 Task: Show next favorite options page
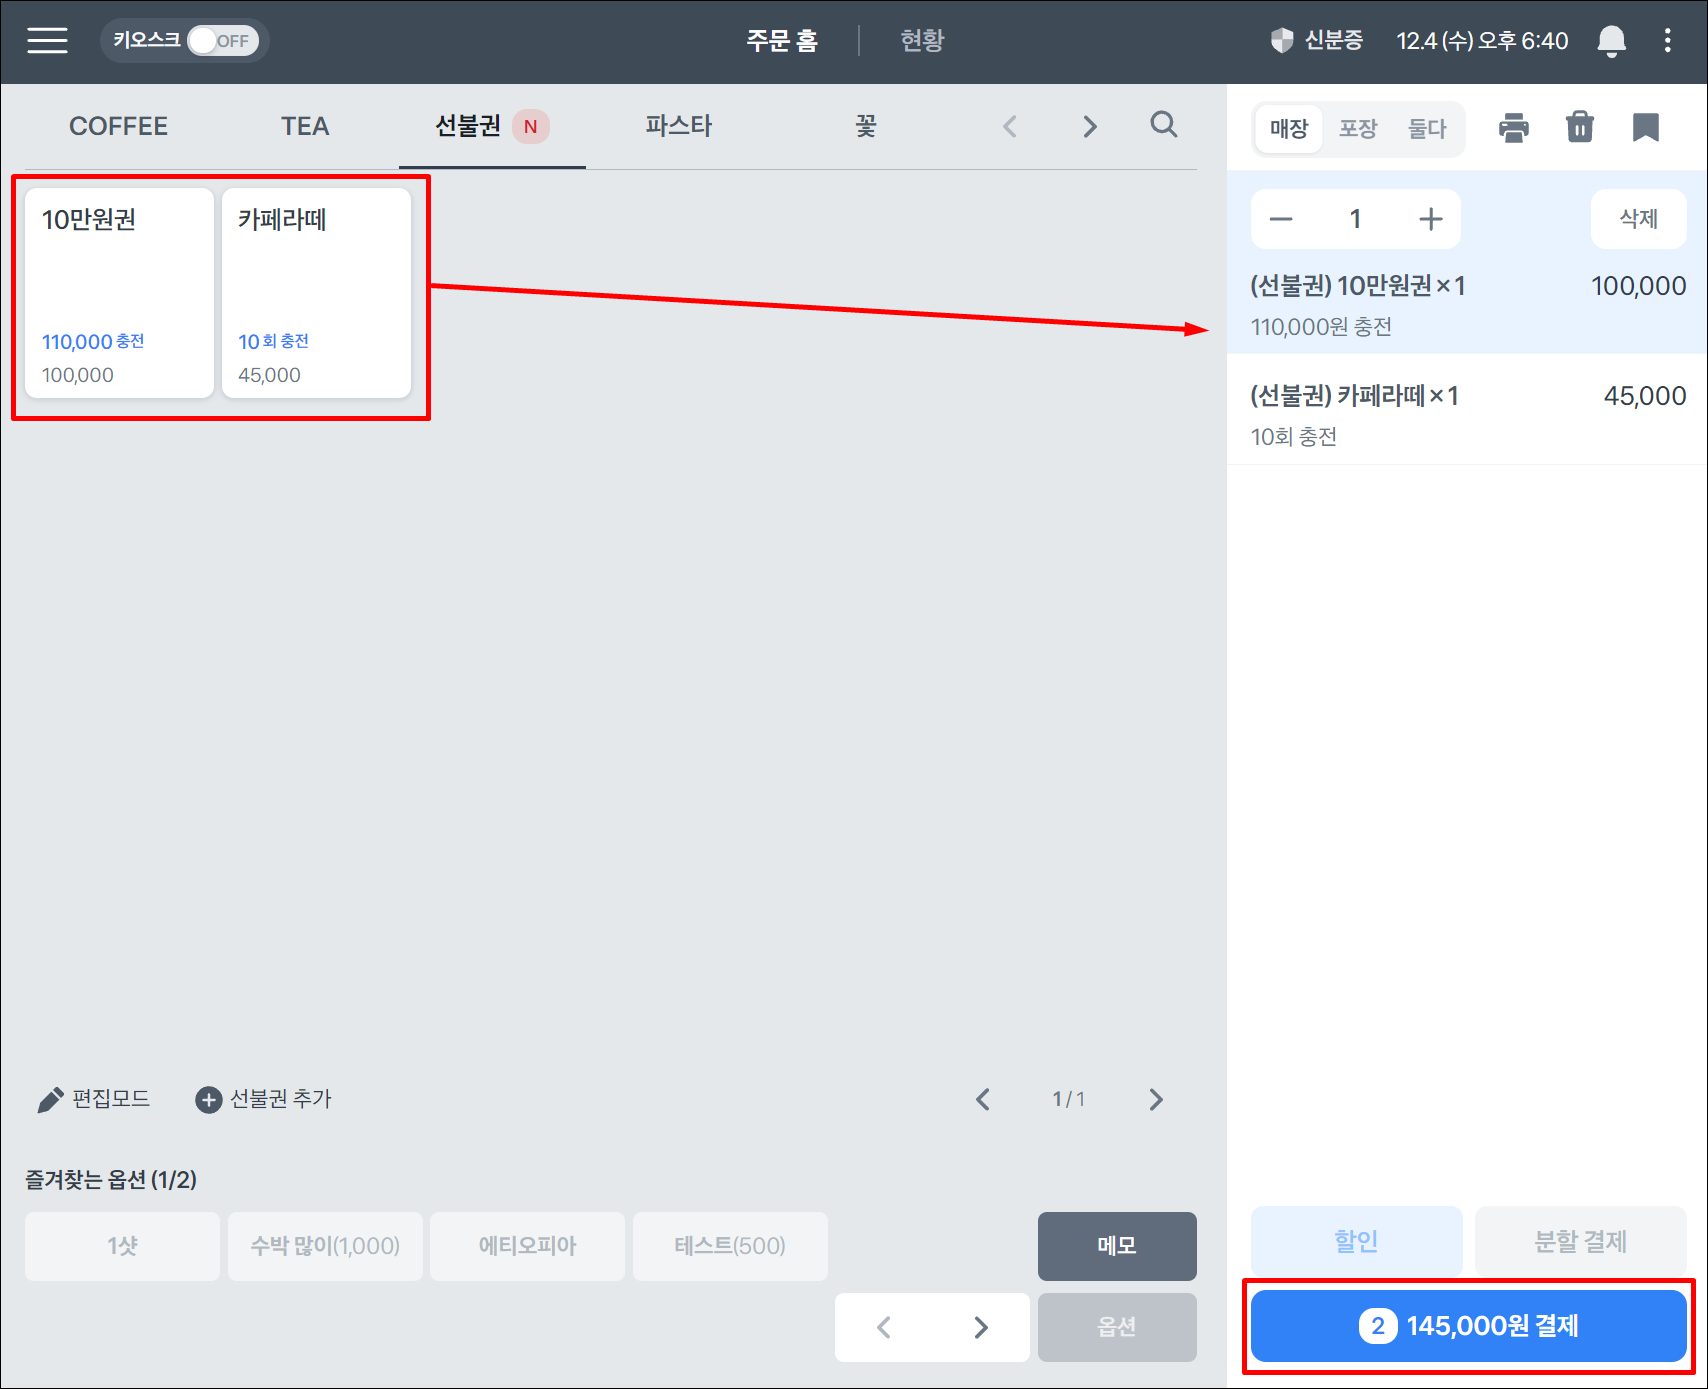pyautogui.click(x=981, y=1327)
